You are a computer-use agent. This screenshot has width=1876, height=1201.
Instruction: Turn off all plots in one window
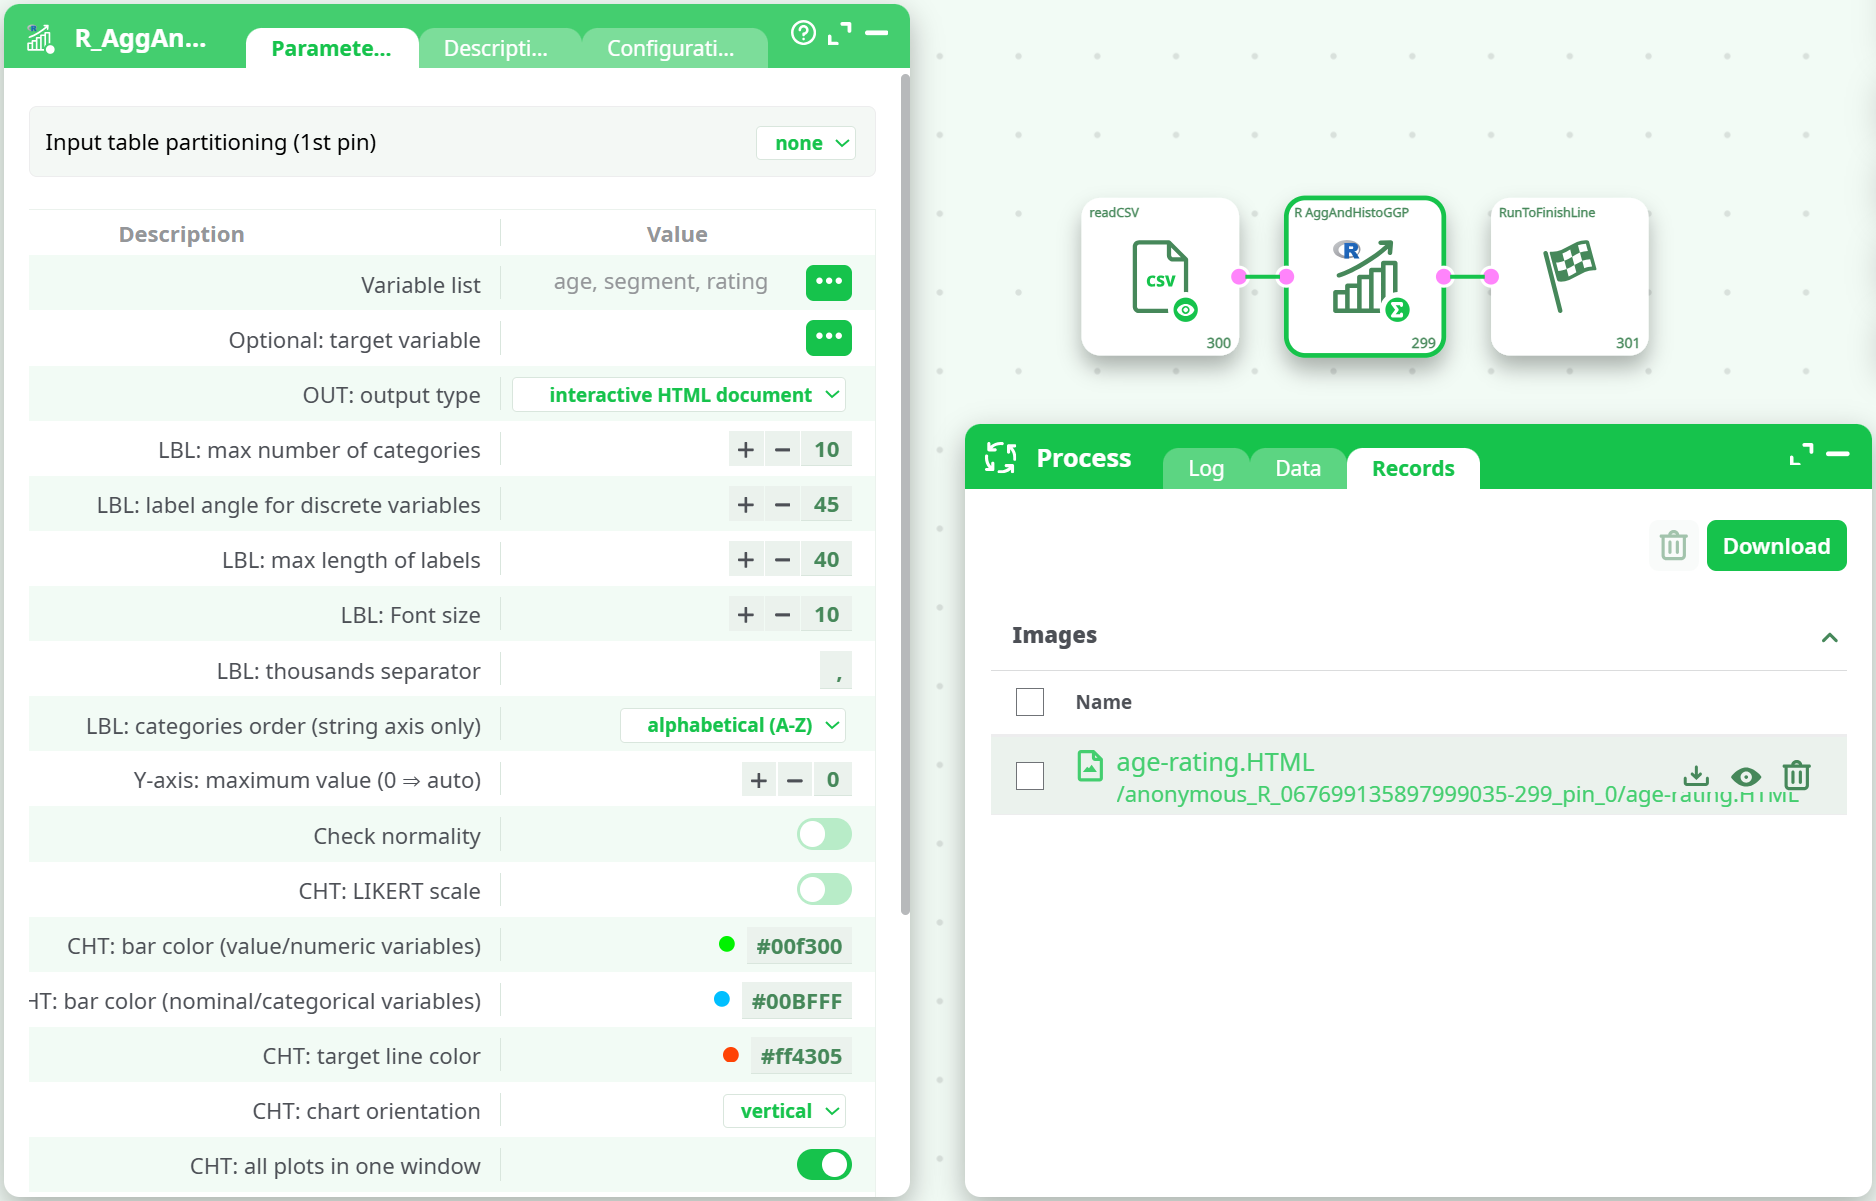click(x=824, y=1165)
